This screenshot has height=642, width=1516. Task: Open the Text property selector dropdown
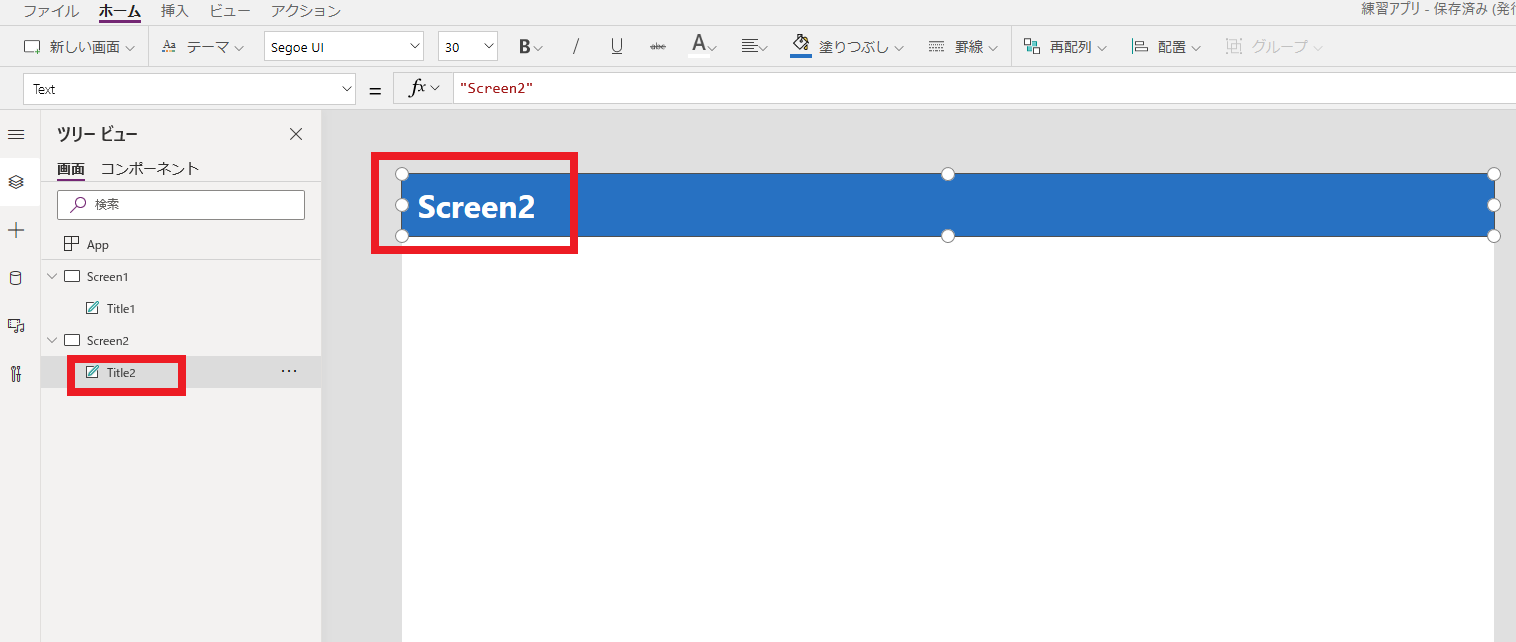[189, 89]
